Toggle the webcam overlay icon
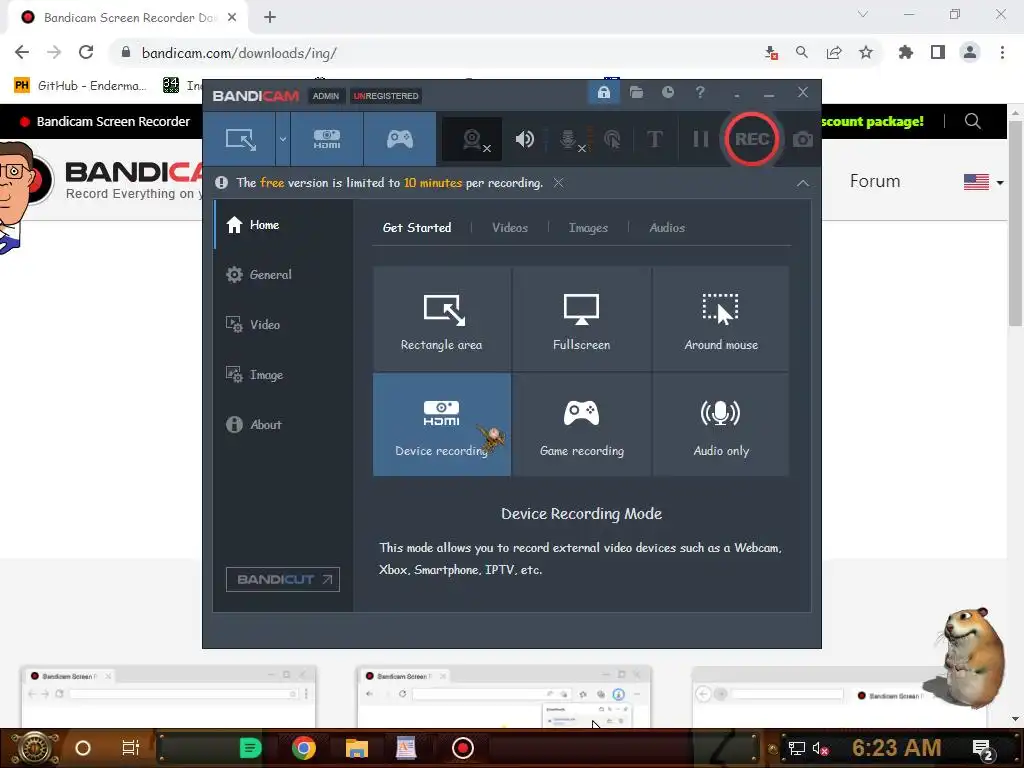Viewport: 1024px width, 768px height. [x=473, y=139]
